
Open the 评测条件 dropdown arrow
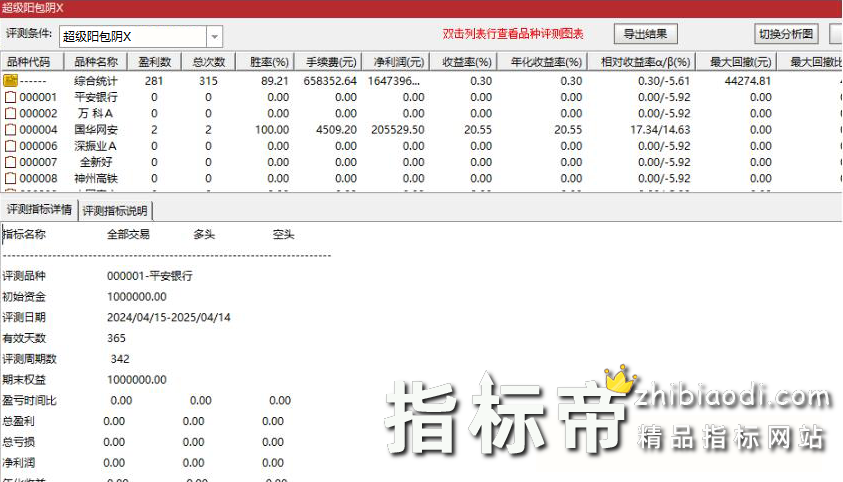215,37
